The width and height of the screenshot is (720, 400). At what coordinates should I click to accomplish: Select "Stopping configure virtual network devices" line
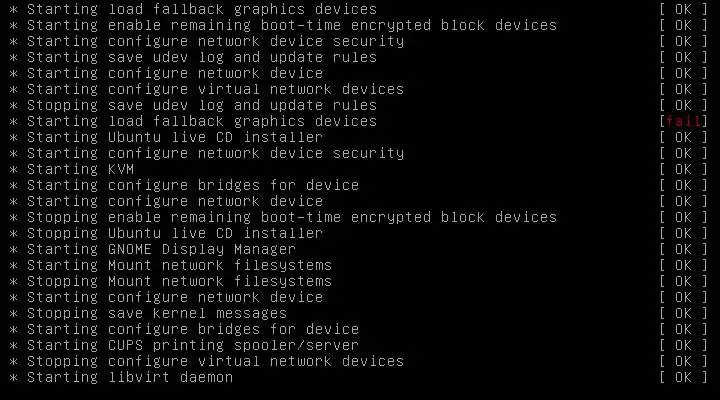pos(215,361)
